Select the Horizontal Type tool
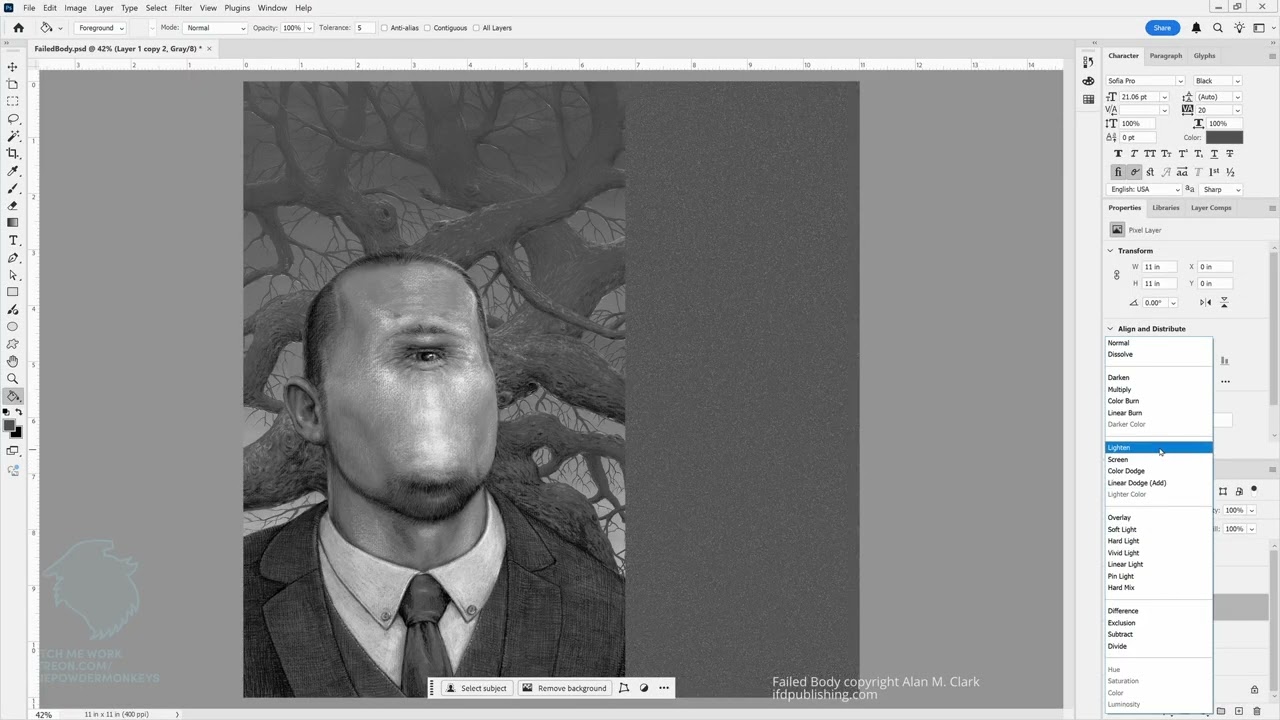Viewport: 1280px width, 720px height. coord(13,240)
